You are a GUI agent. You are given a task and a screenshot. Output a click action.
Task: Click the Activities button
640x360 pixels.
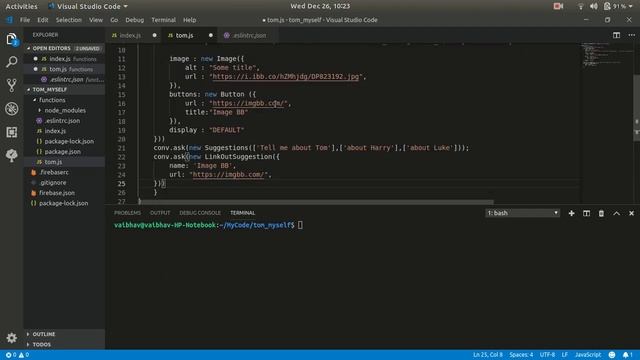coord(21,6)
